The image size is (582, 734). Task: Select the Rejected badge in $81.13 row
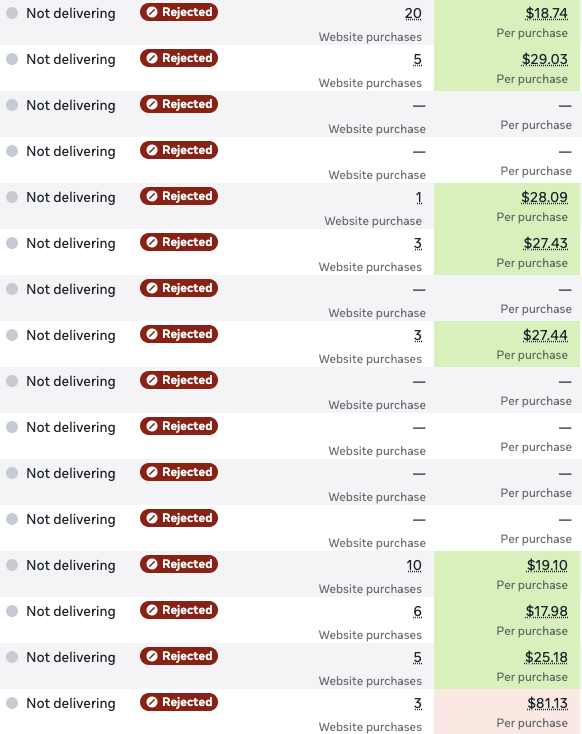coord(178,702)
